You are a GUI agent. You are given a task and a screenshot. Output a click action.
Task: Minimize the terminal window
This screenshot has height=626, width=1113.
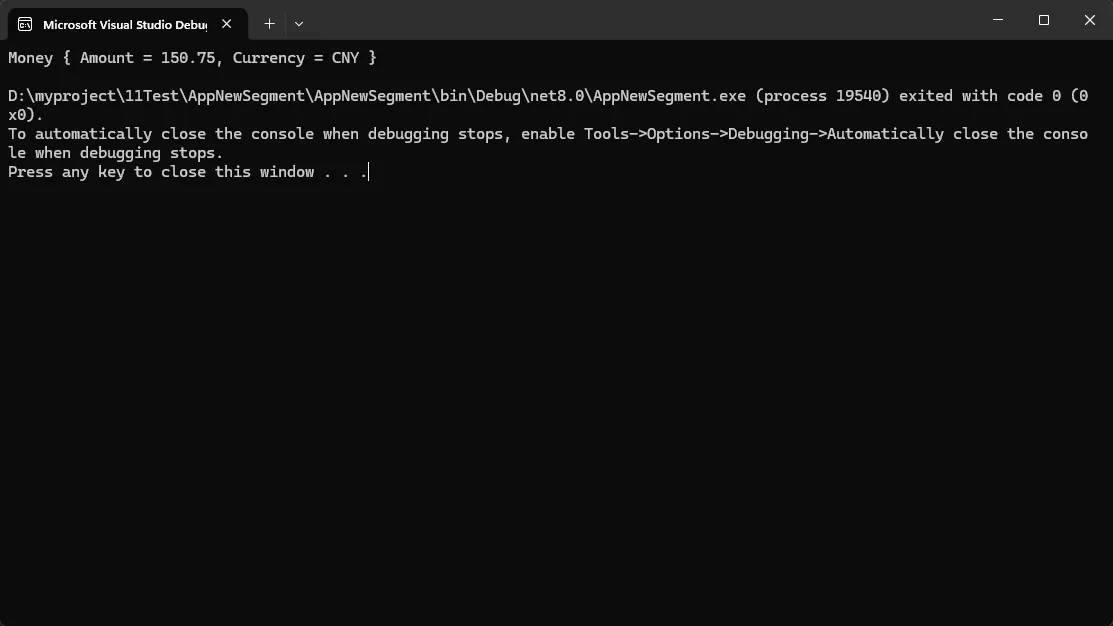click(997, 20)
